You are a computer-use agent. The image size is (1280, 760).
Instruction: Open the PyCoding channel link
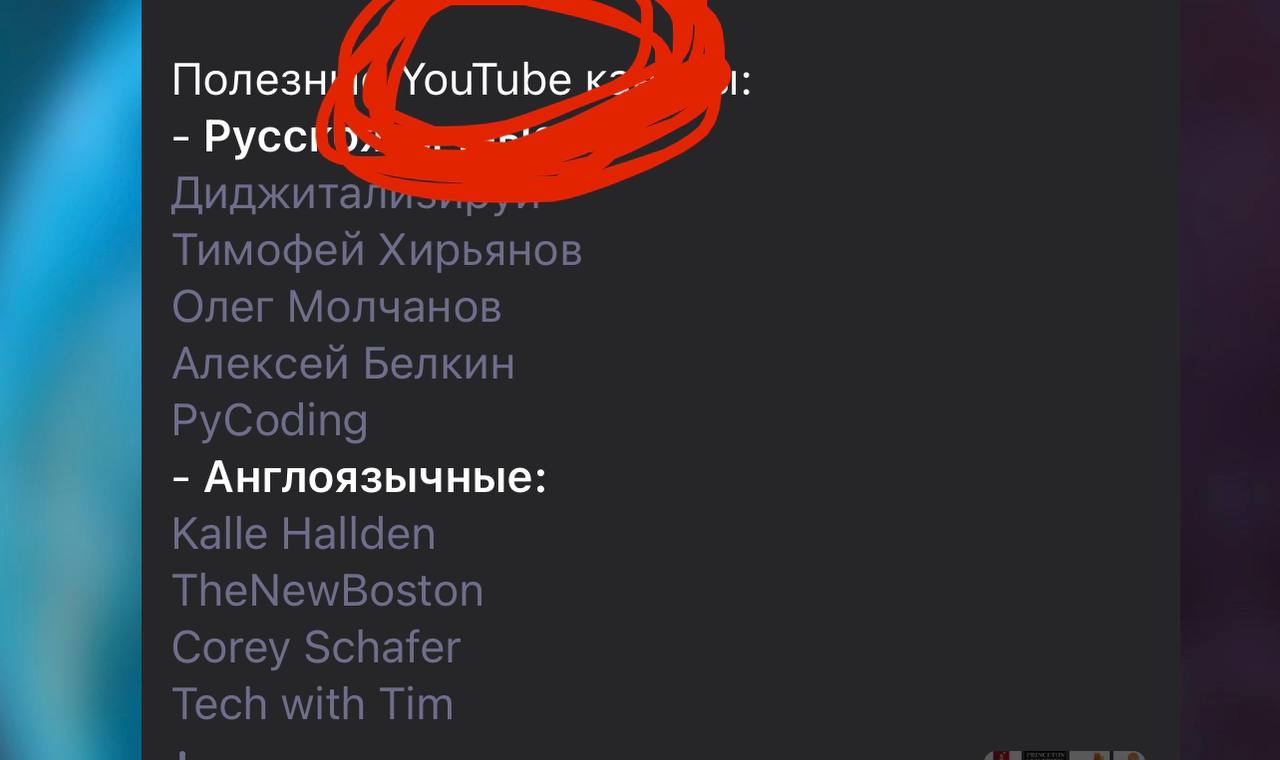270,421
